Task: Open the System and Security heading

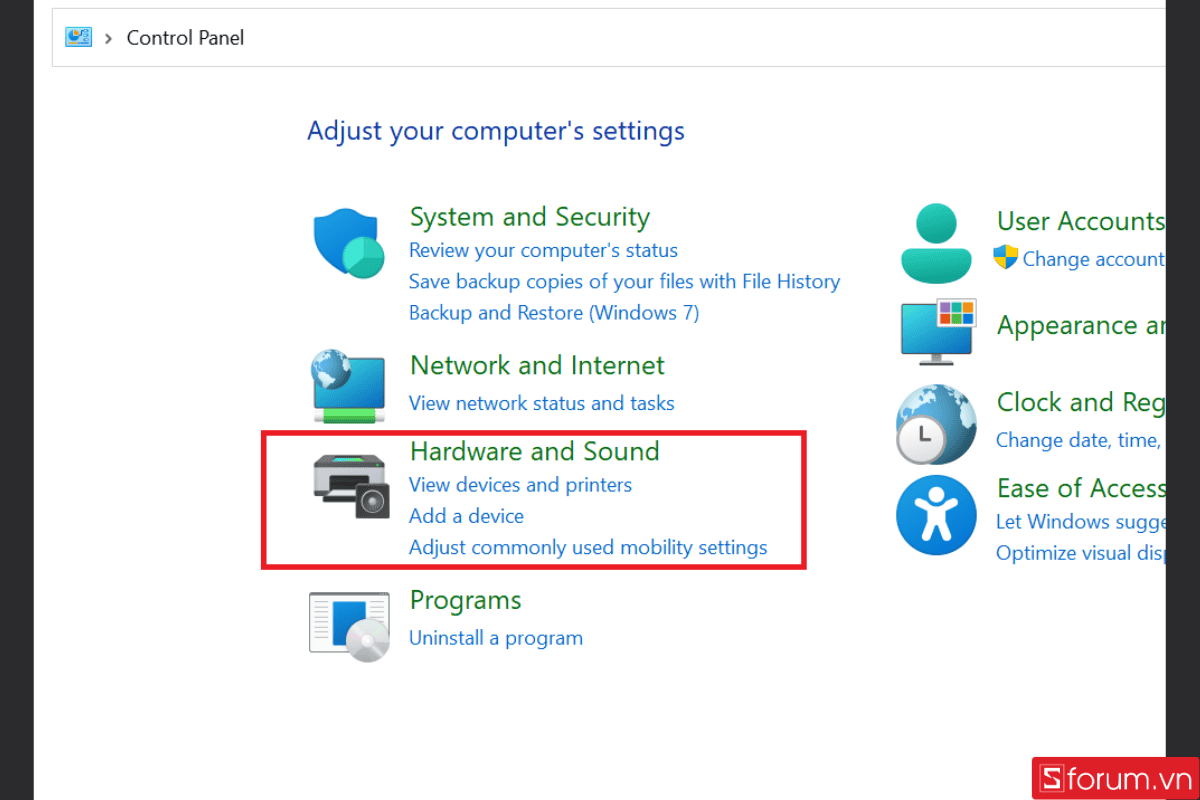Action: point(529,217)
